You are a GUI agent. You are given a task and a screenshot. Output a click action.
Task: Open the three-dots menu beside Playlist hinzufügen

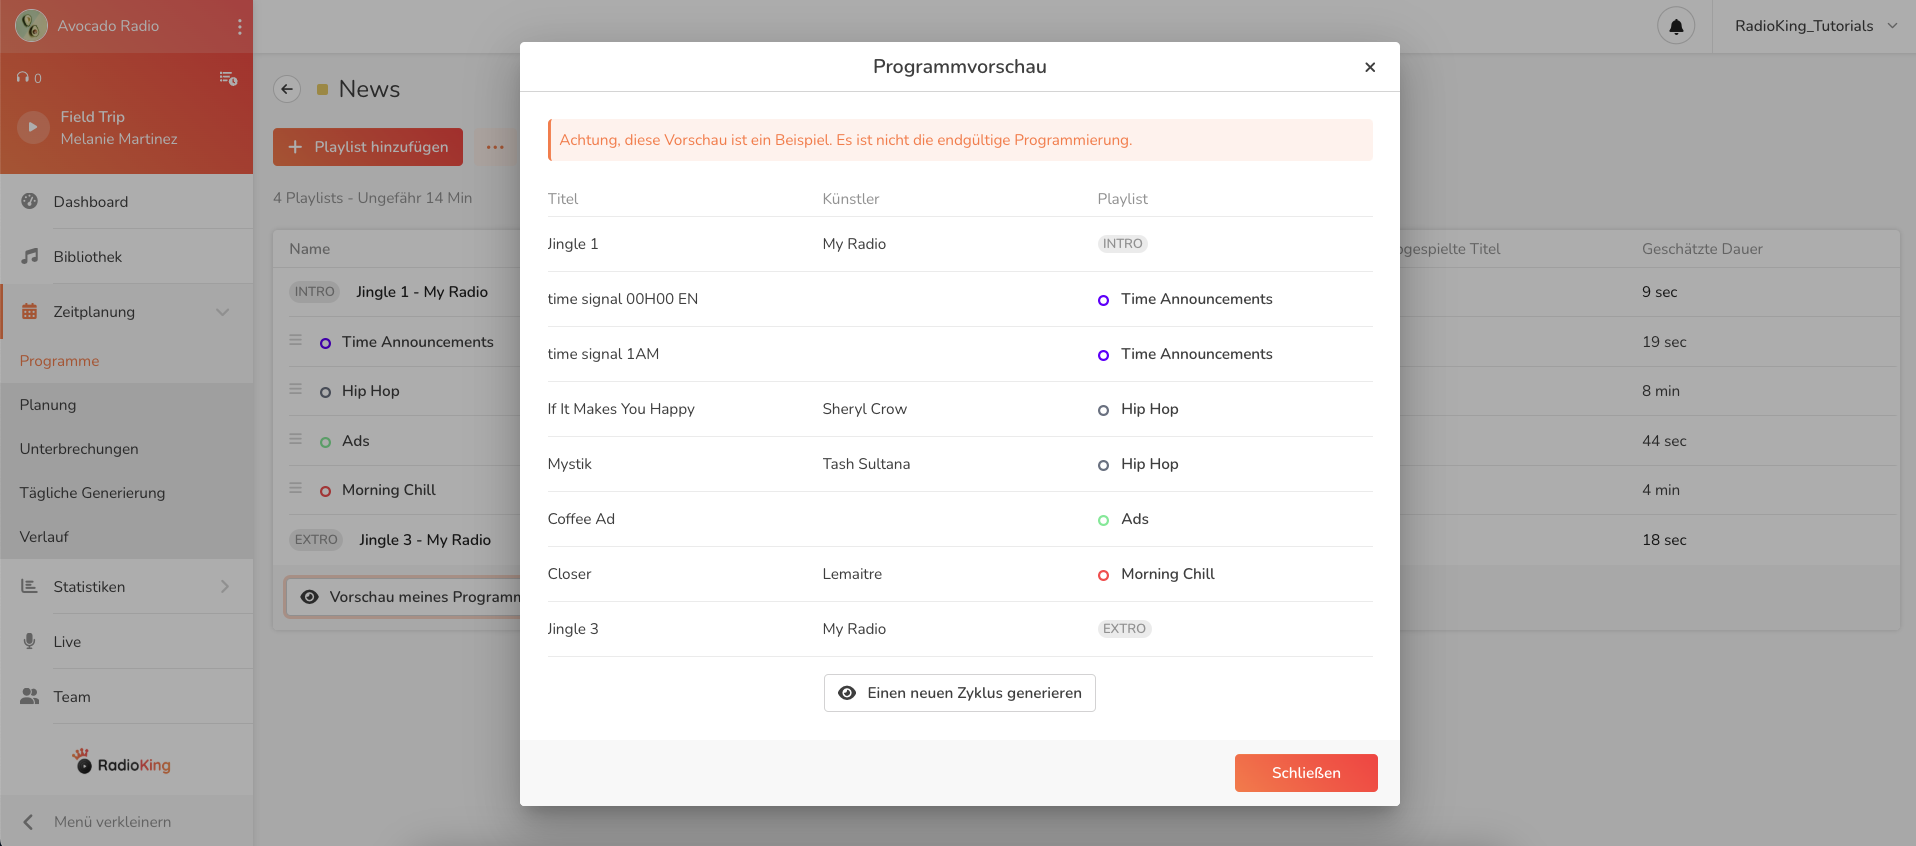pyautogui.click(x=495, y=147)
